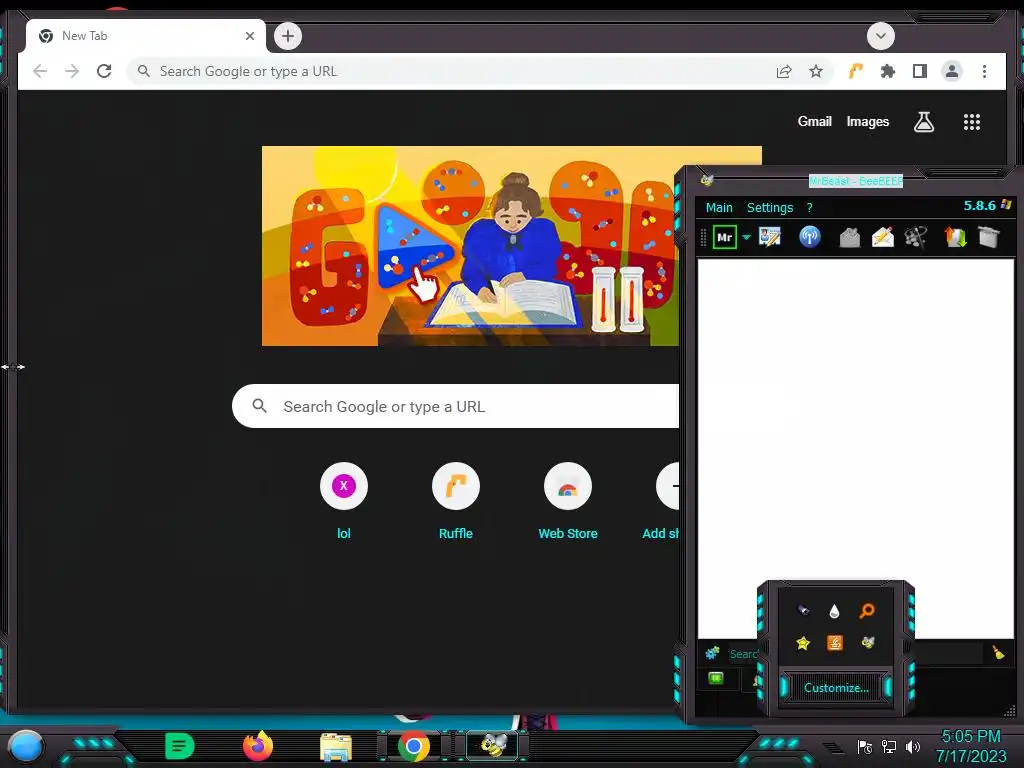This screenshot has height=768, width=1024.
Task: Click the Ruffle extension icon in Chrome toolbar
Action: pos(856,71)
